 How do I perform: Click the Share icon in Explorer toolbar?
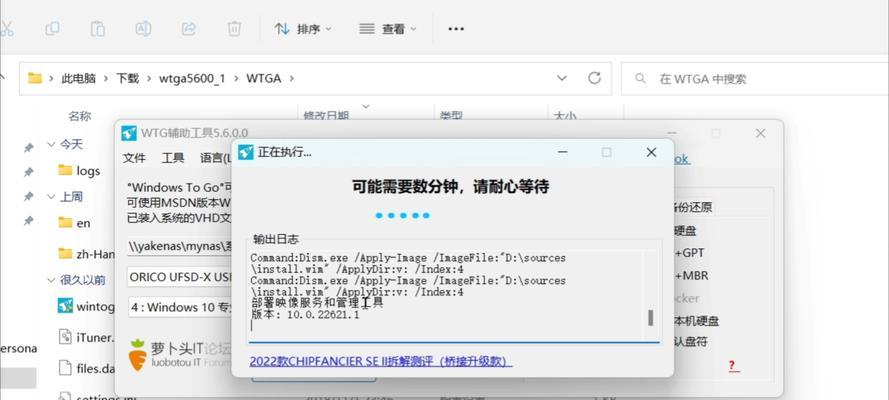[188, 28]
